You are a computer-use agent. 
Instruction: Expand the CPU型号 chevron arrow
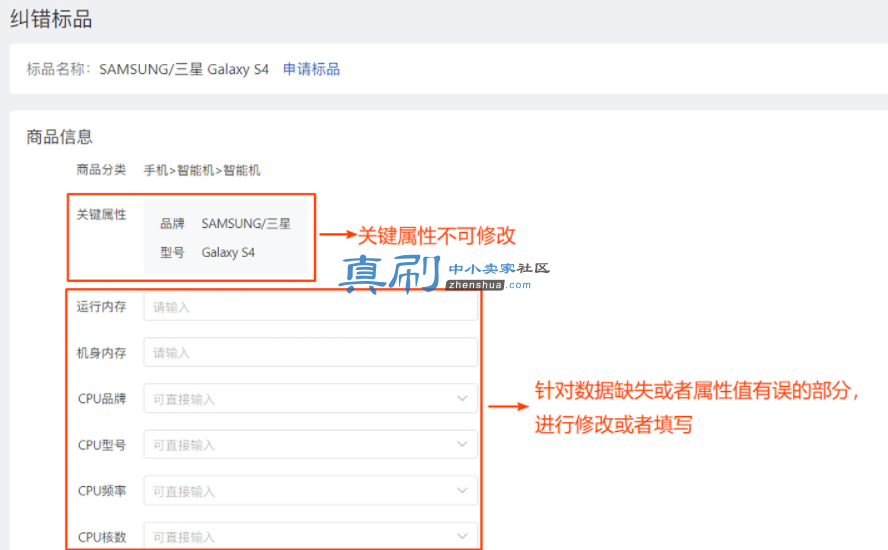[462, 445]
